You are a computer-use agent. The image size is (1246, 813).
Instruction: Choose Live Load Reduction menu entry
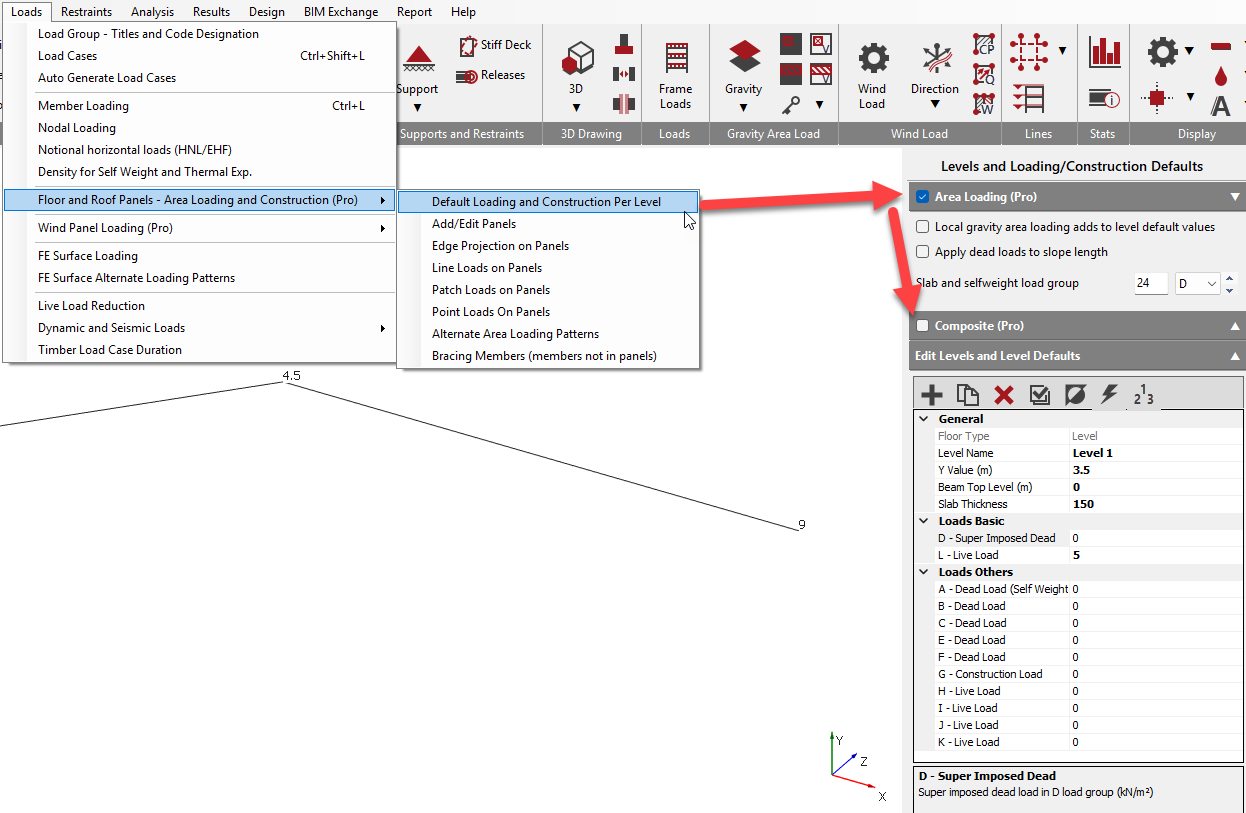(200, 306)
